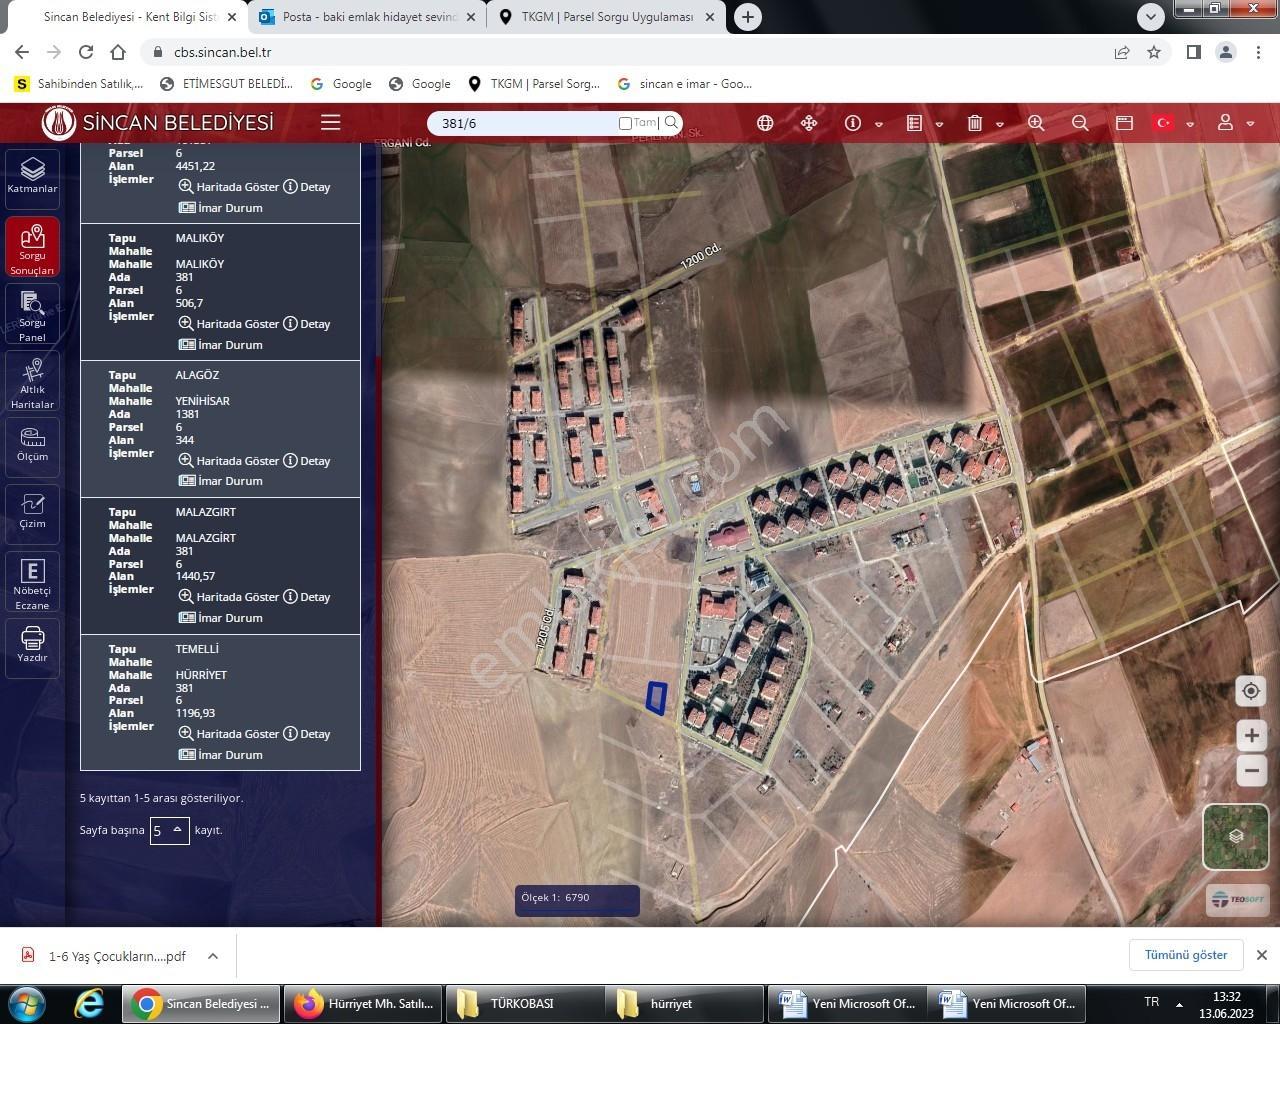Viewport: 1280px width, 1120px height.
Task: Zoom out with the map minus button
Action: pyautogui.click(x=1251, y=771)
